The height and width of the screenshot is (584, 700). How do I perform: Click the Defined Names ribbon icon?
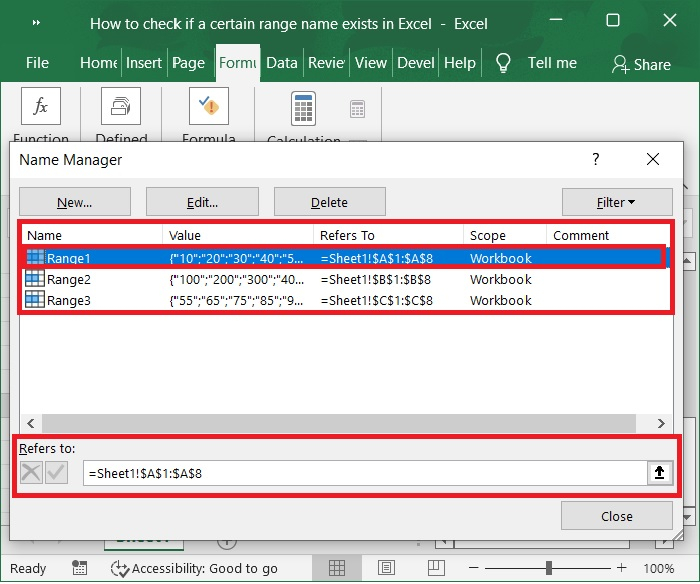[x=121, y=106]
